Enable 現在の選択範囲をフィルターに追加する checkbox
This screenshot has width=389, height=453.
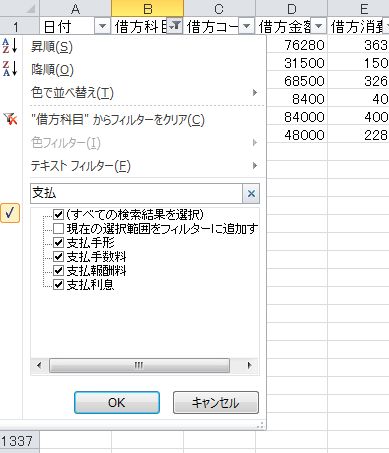(x=58, y=229)
